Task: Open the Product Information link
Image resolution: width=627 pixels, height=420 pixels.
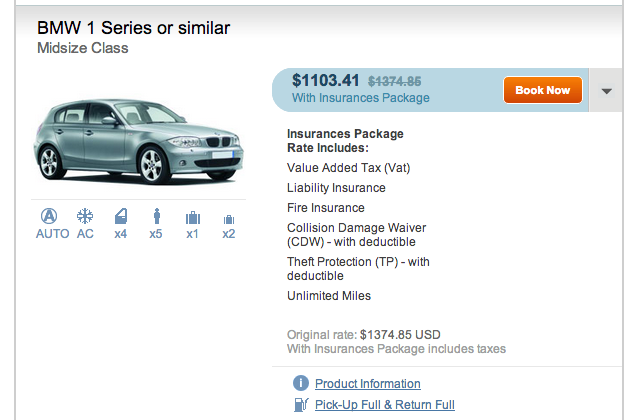Action: 367,384
